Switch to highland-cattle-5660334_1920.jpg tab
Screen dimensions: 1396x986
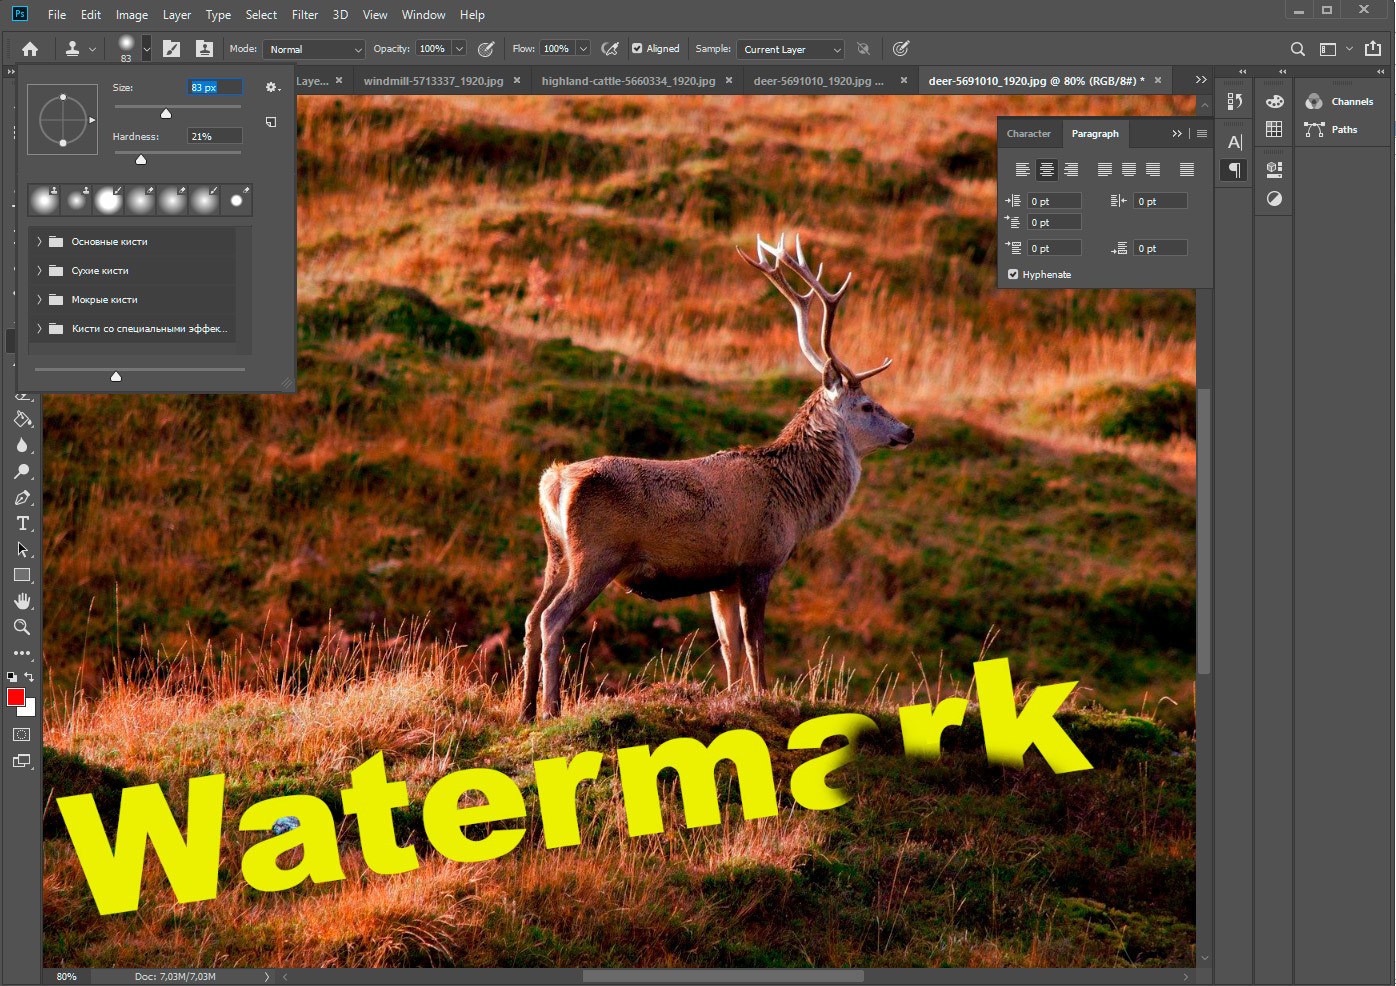coord(628,81)
